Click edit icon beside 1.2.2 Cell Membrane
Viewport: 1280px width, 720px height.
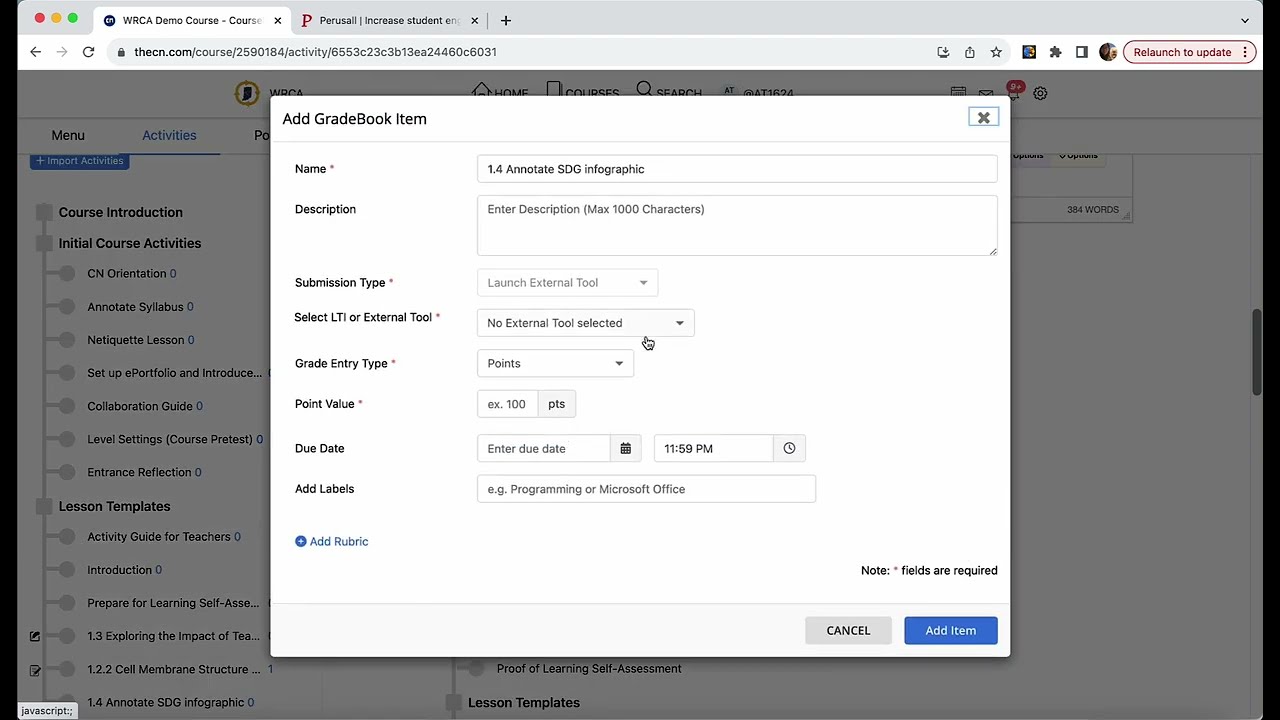point(35,670)
